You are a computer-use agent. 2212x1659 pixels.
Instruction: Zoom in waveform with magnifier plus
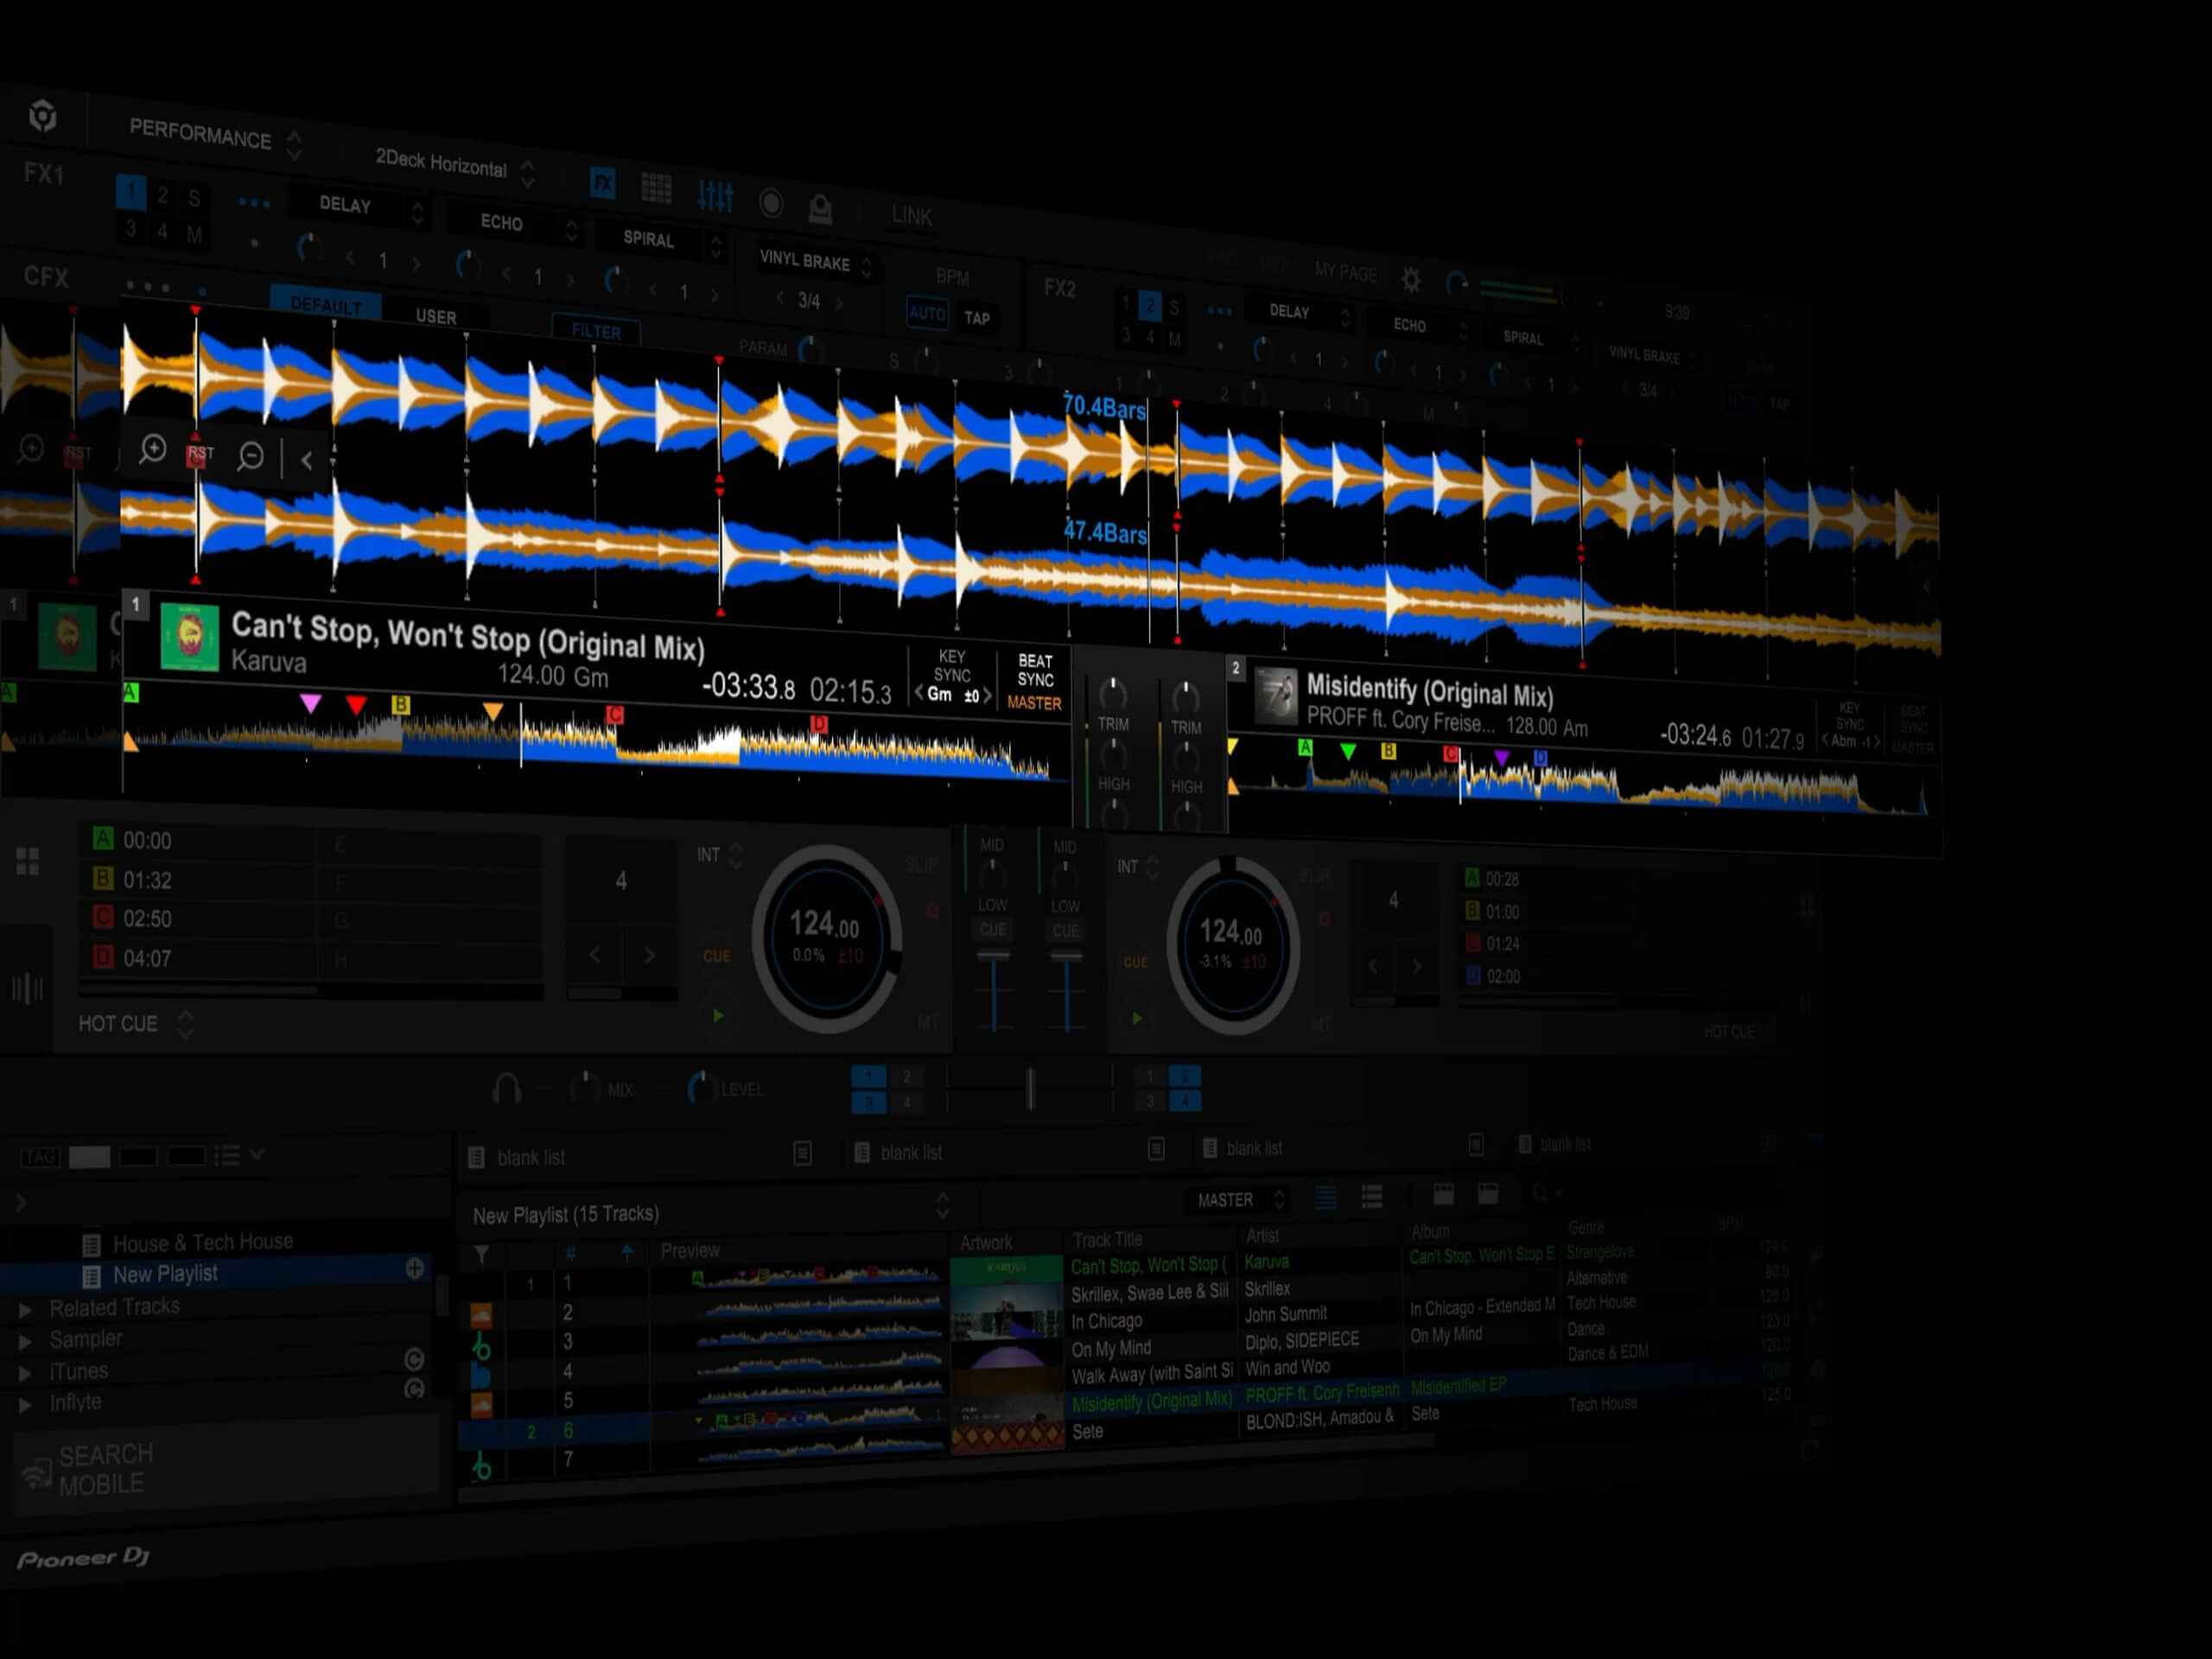point(152,449)
